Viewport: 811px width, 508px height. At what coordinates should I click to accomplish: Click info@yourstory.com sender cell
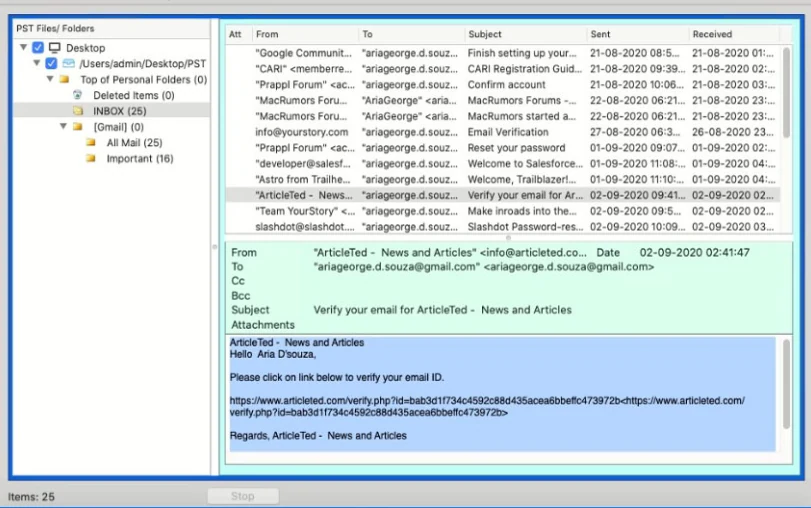(x=302, y=132)
